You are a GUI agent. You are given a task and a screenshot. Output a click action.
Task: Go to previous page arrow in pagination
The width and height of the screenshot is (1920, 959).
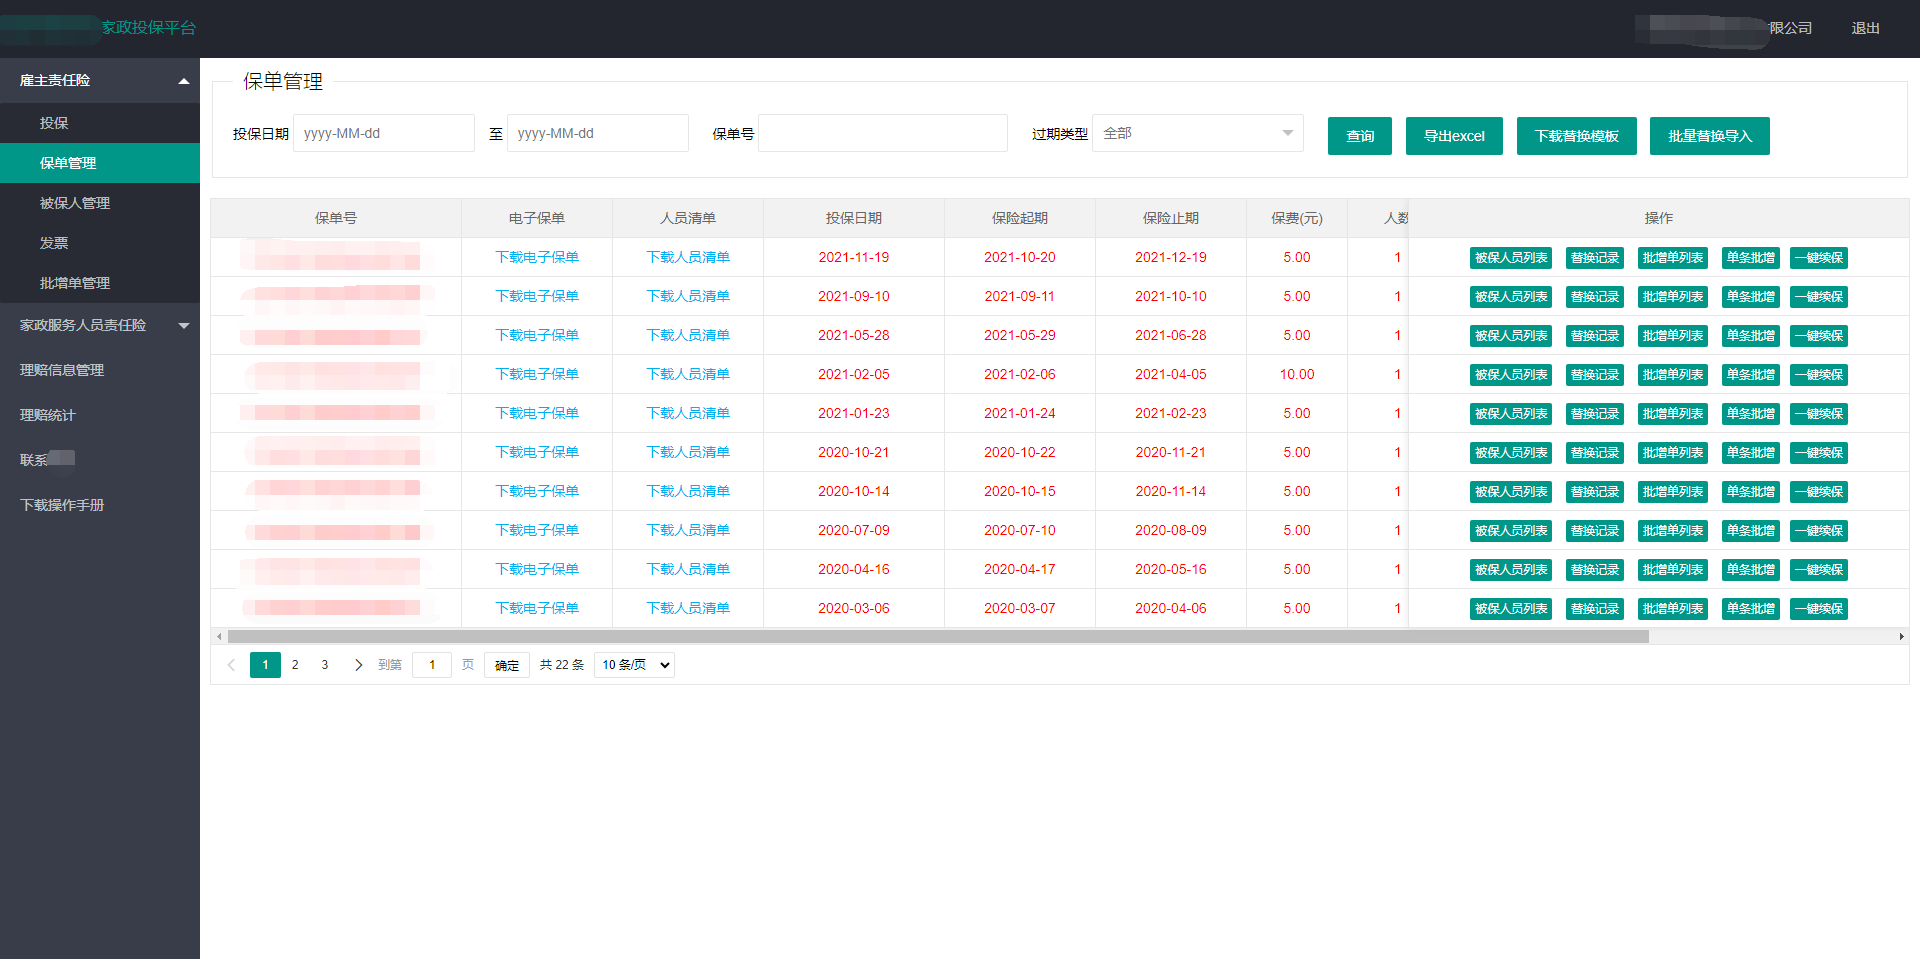231,665
